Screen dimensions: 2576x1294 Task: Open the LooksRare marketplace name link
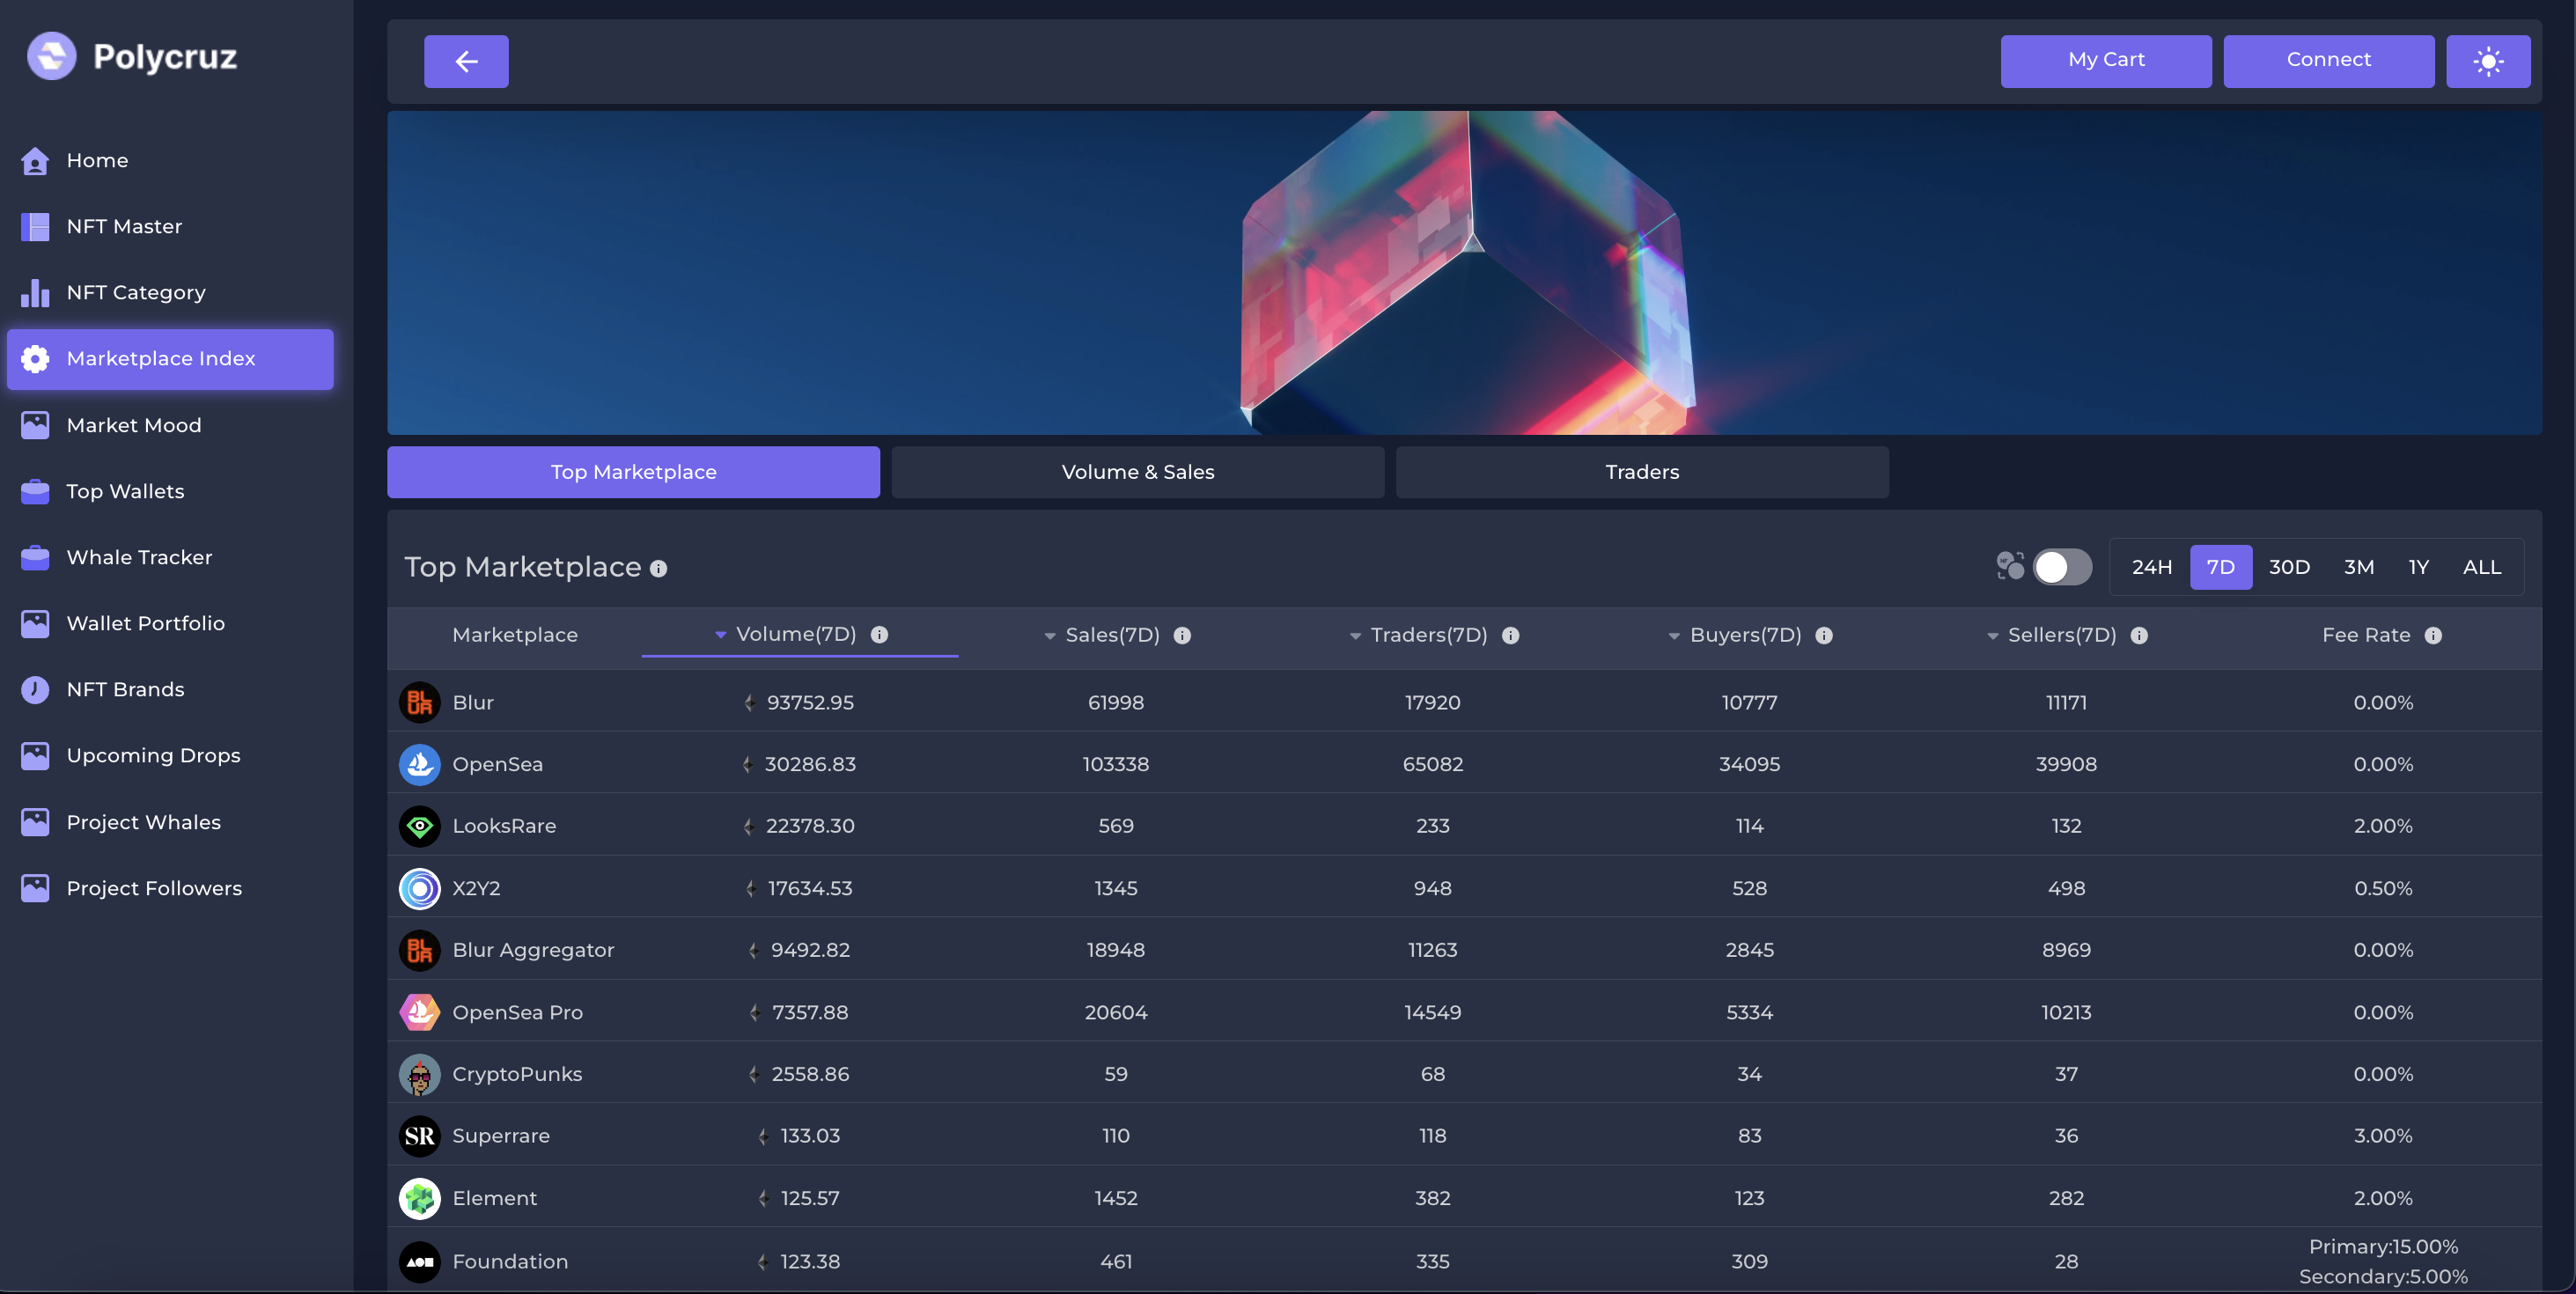(x=504, y=826)
